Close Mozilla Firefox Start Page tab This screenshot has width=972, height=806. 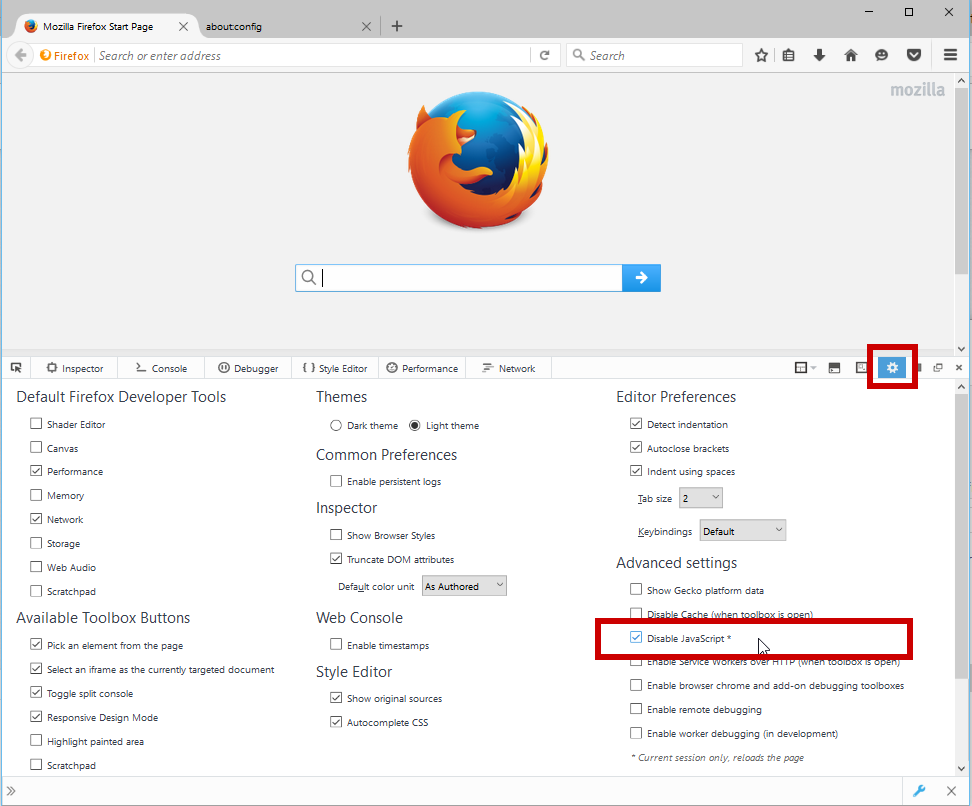[x=183, y=27]
